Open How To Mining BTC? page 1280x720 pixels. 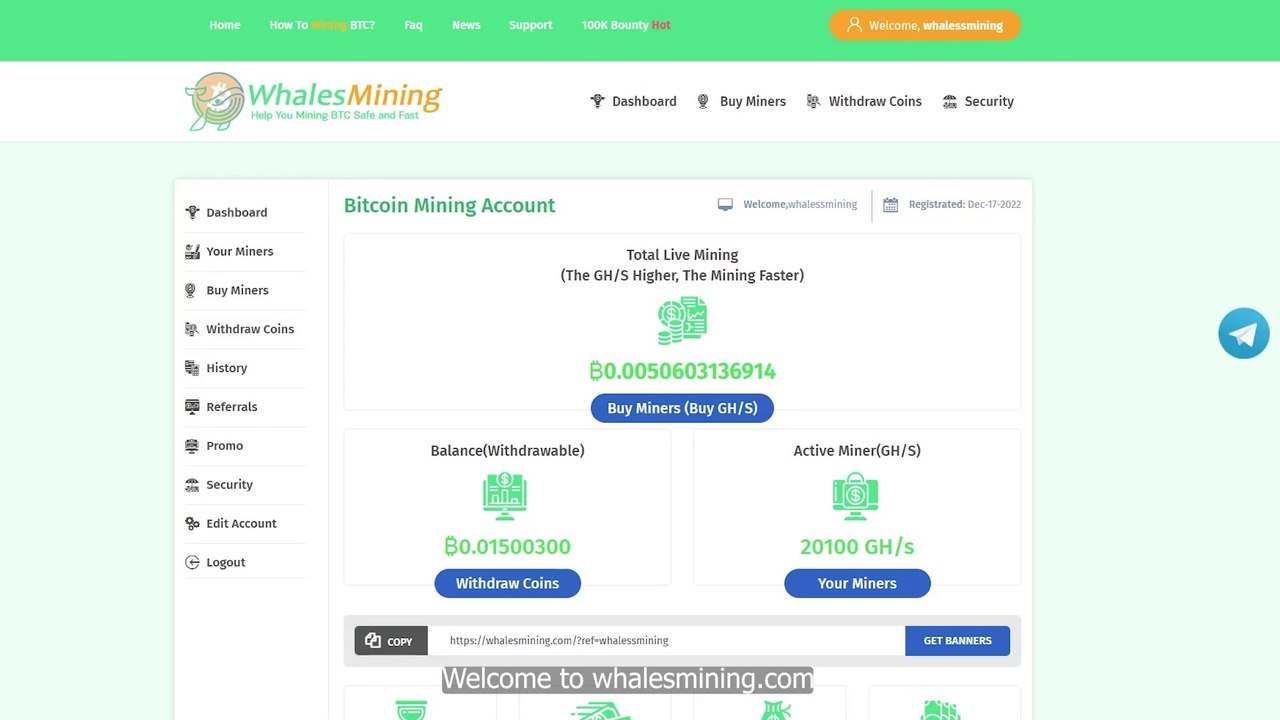[x=322, y=25]
